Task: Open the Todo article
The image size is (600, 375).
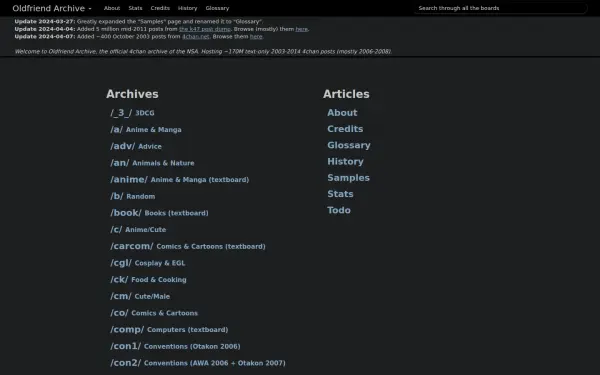Action: click(x=339, y=210)
